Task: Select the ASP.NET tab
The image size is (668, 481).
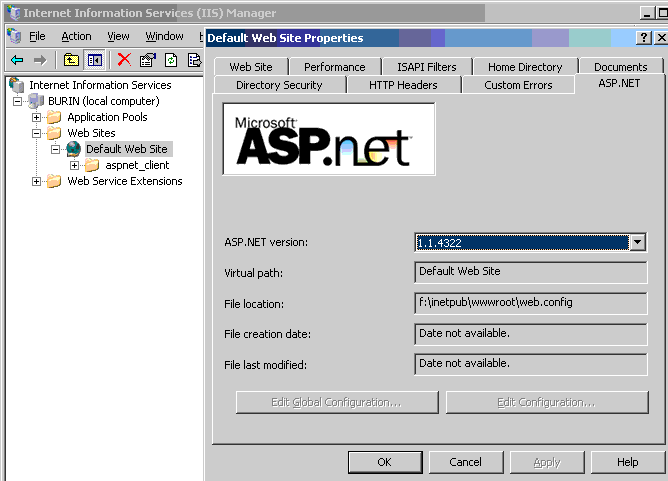Action: click(619, 84)
